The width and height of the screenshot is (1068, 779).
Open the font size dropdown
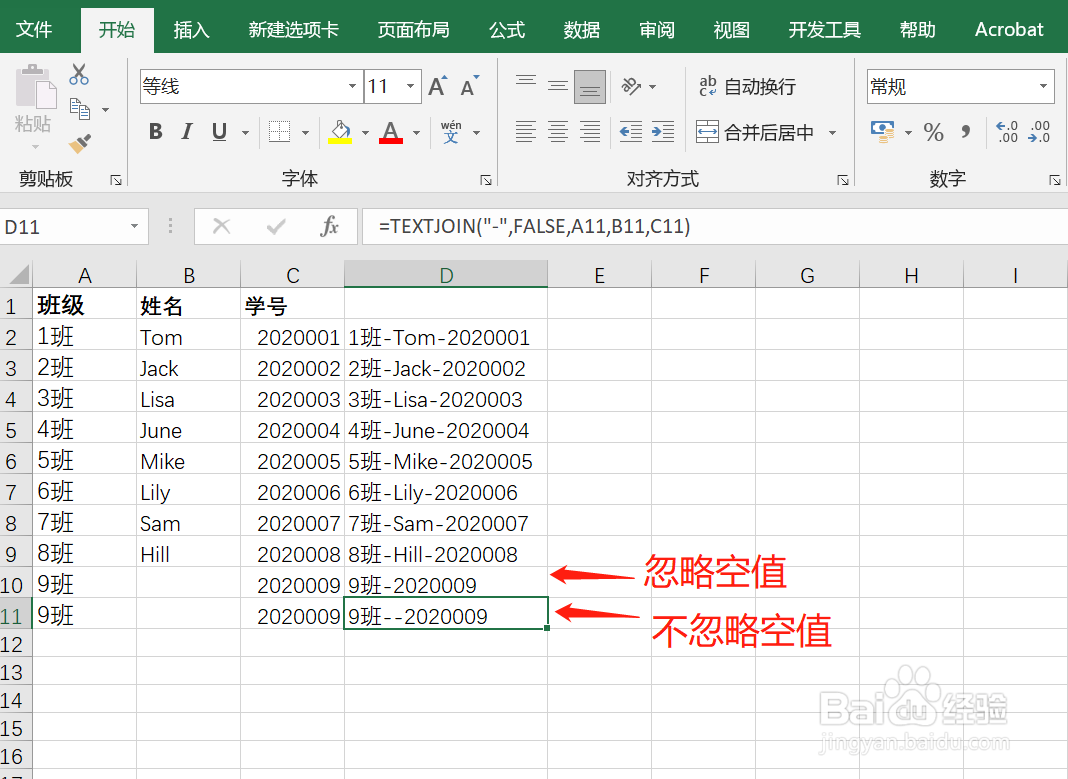point(410,86)
